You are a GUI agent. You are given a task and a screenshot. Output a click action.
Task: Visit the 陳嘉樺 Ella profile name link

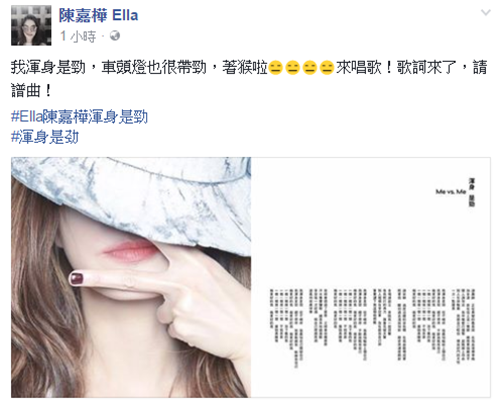[98, 15]
